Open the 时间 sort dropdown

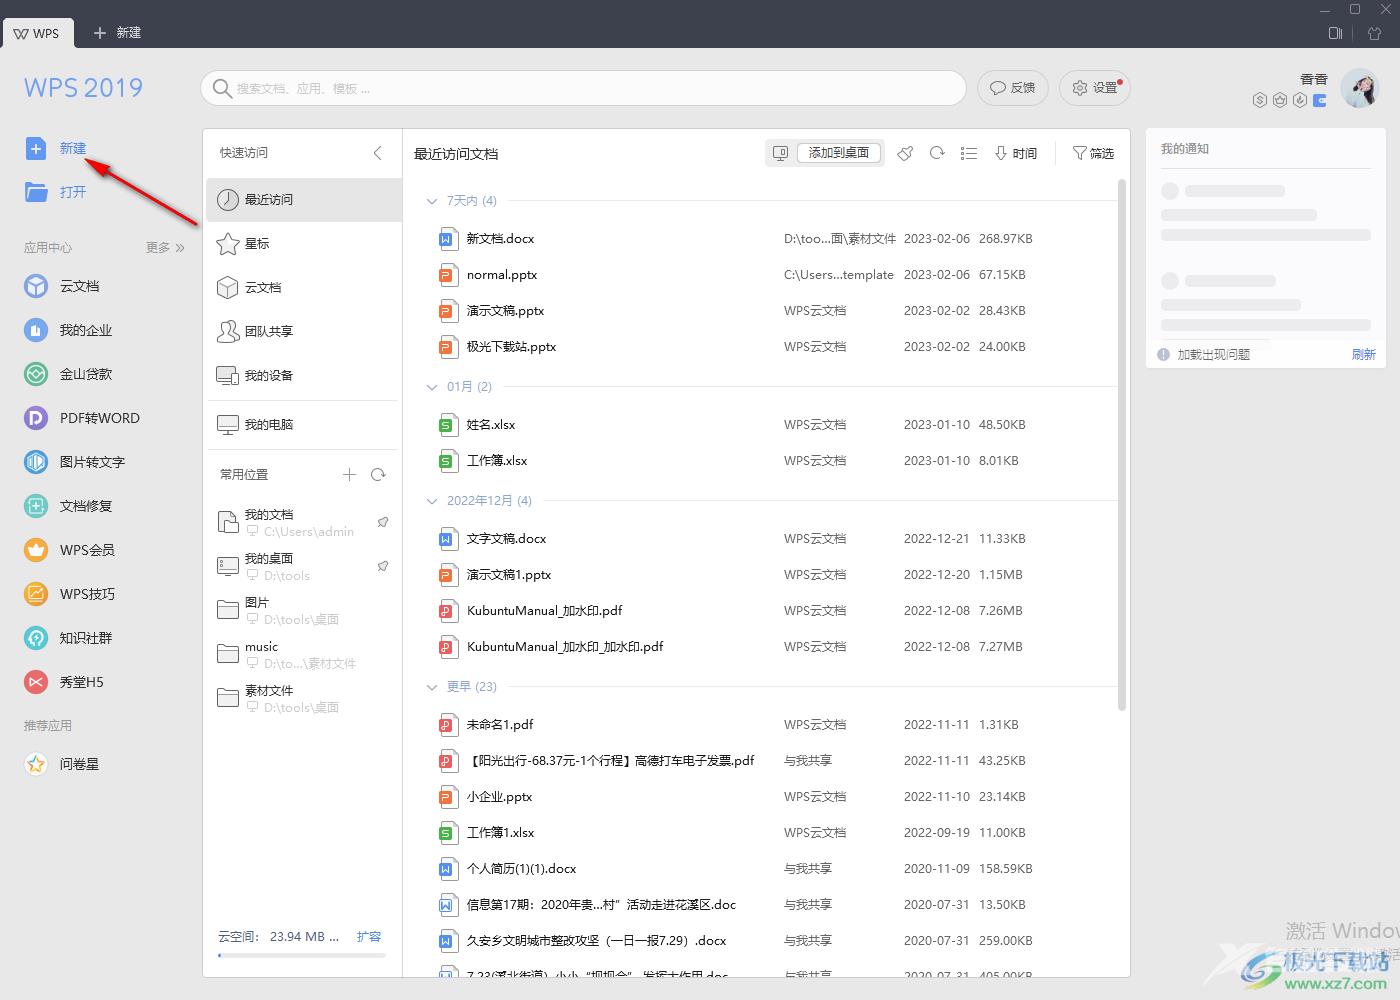coord(1016,153)
